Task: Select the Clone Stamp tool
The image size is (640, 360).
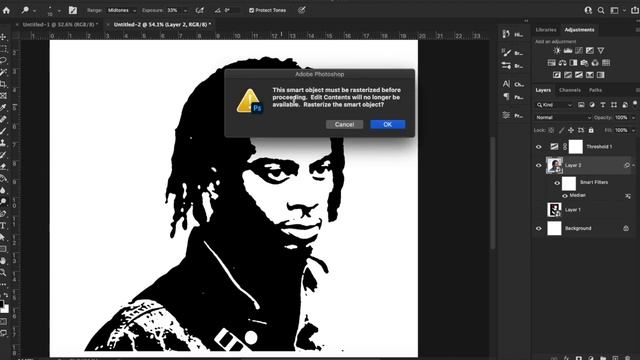Action: [3, 143]
